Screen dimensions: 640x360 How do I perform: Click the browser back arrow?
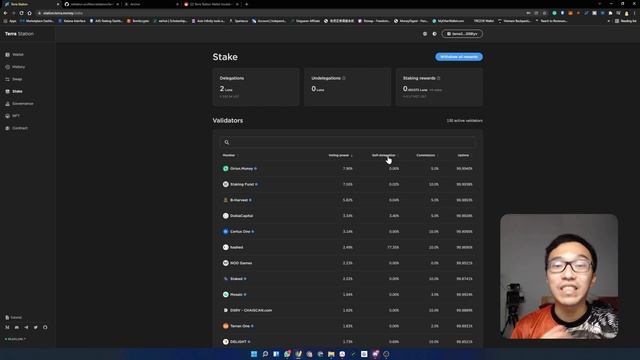[x=5, y=13]
